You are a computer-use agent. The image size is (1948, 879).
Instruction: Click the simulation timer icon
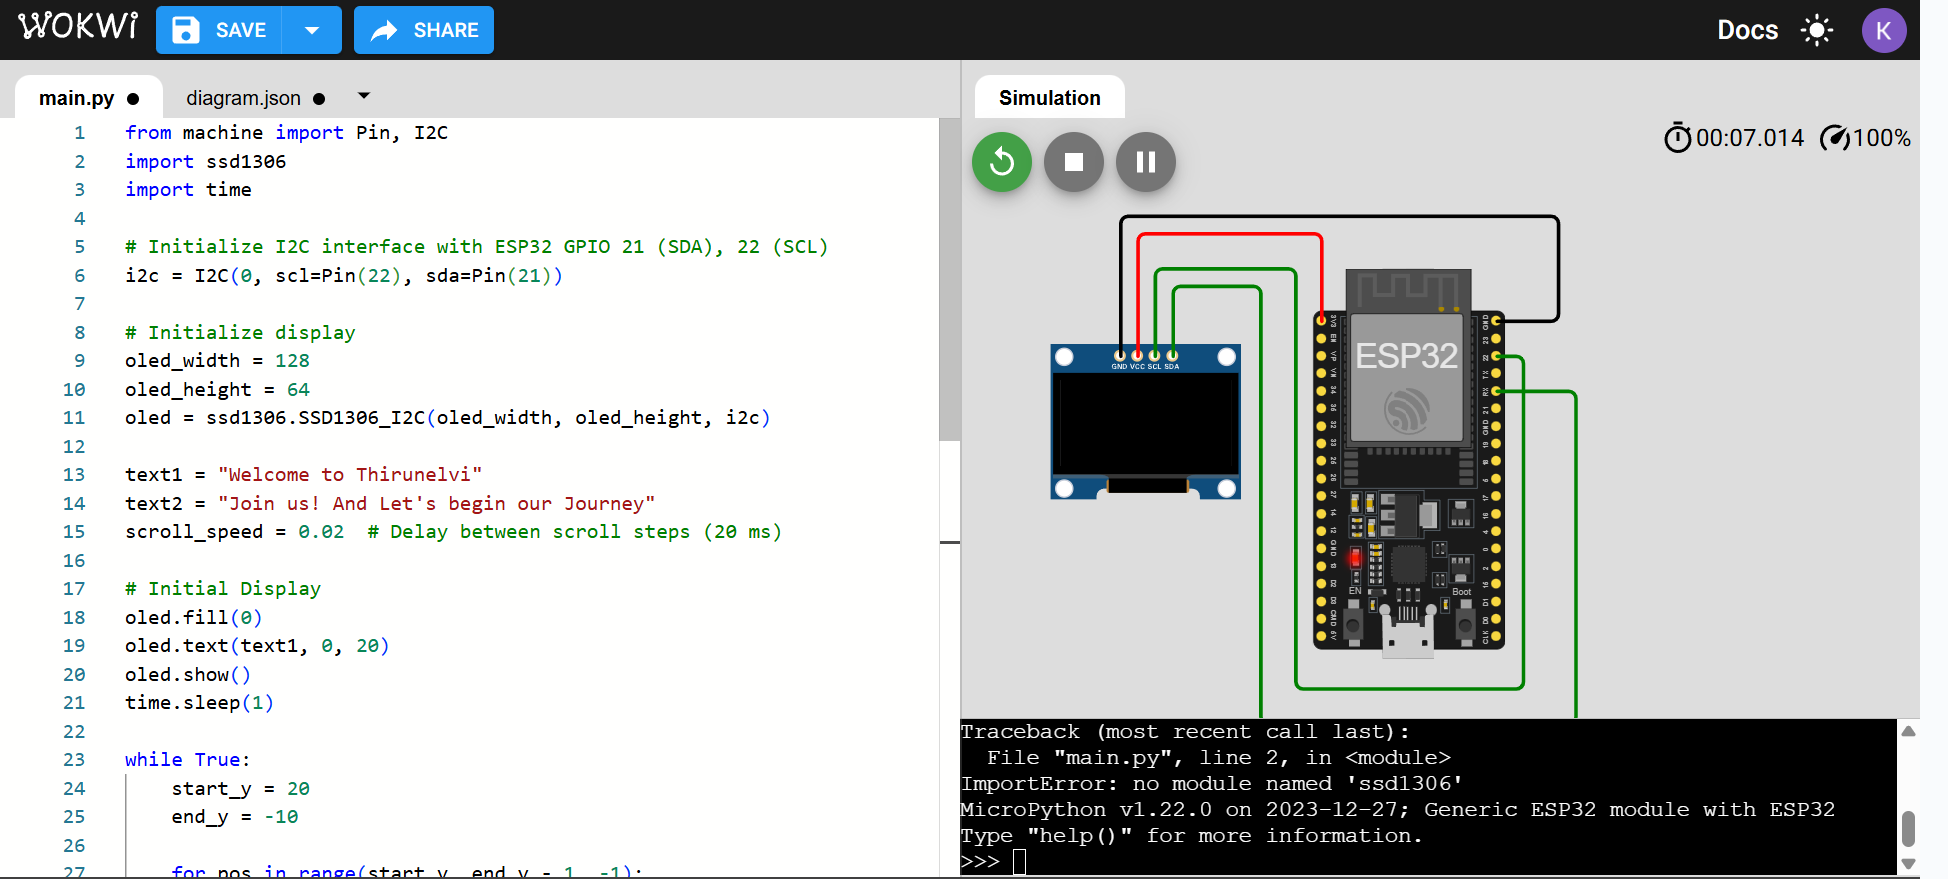pos(1677,138)
